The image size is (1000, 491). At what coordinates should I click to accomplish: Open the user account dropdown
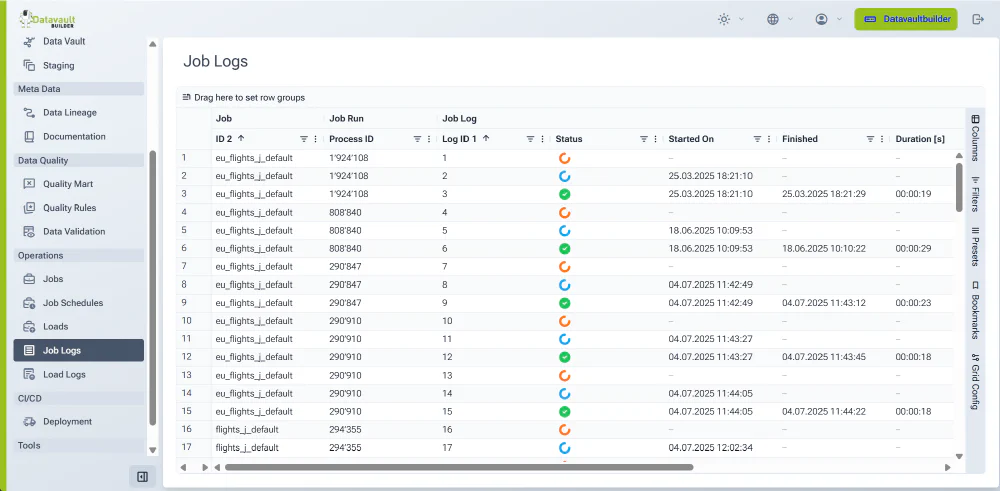[828, 19]
